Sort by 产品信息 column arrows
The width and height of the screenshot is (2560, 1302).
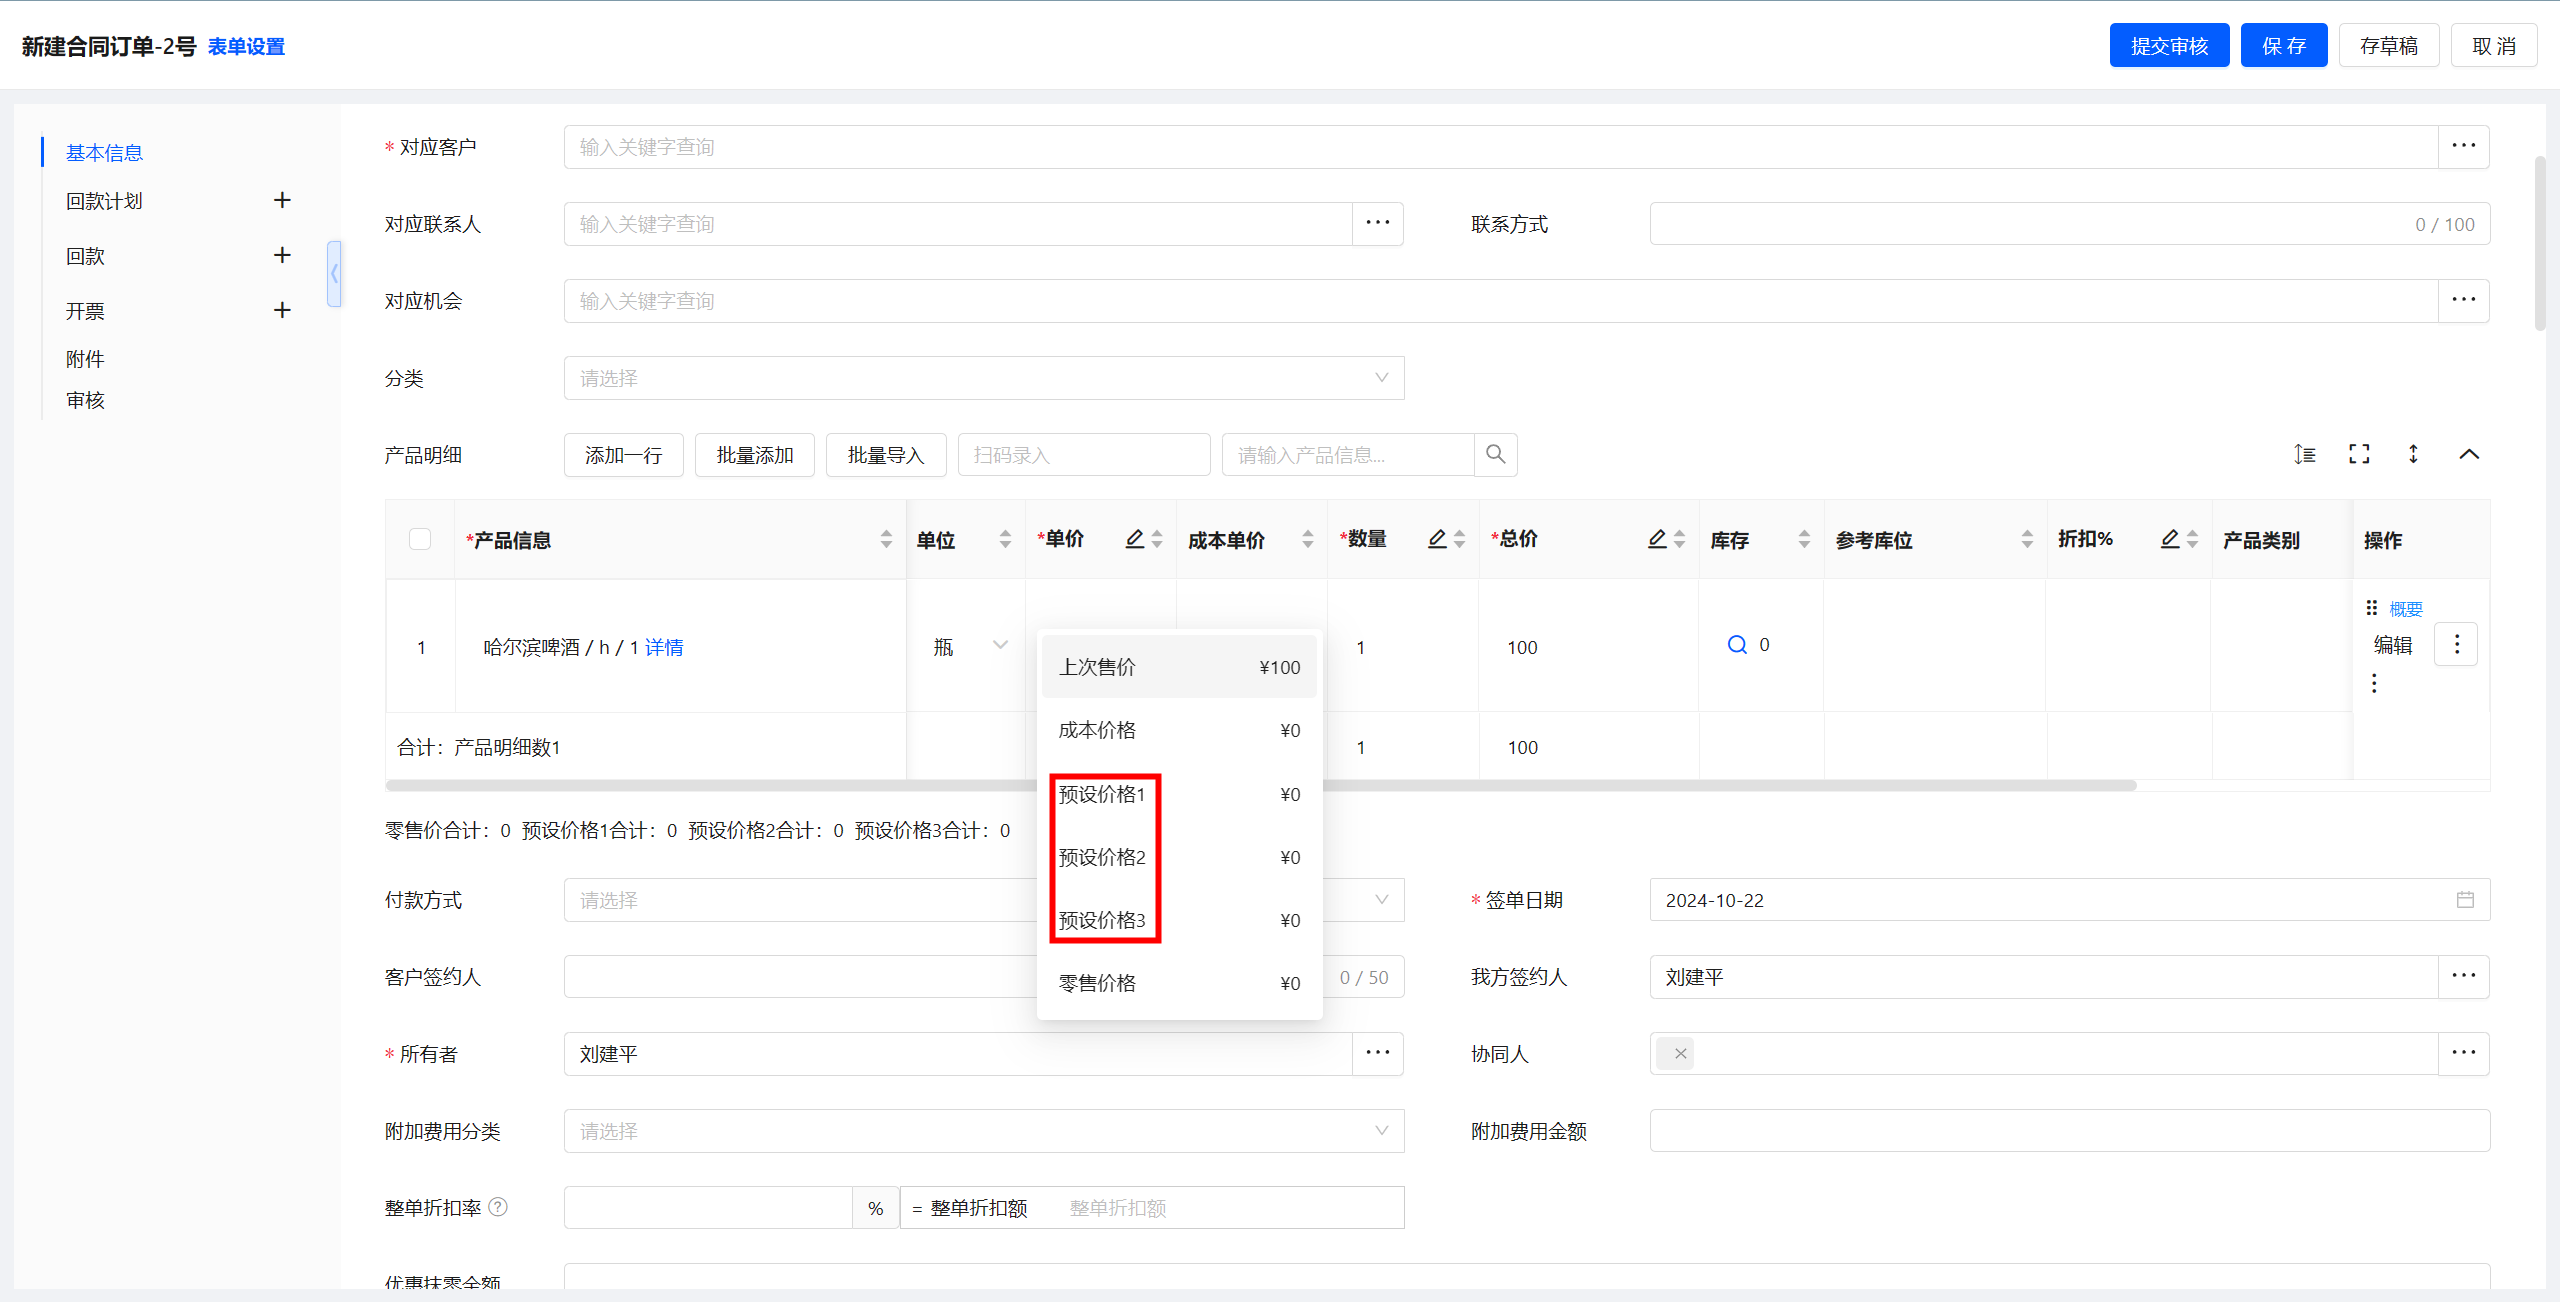tap(886, 539)
